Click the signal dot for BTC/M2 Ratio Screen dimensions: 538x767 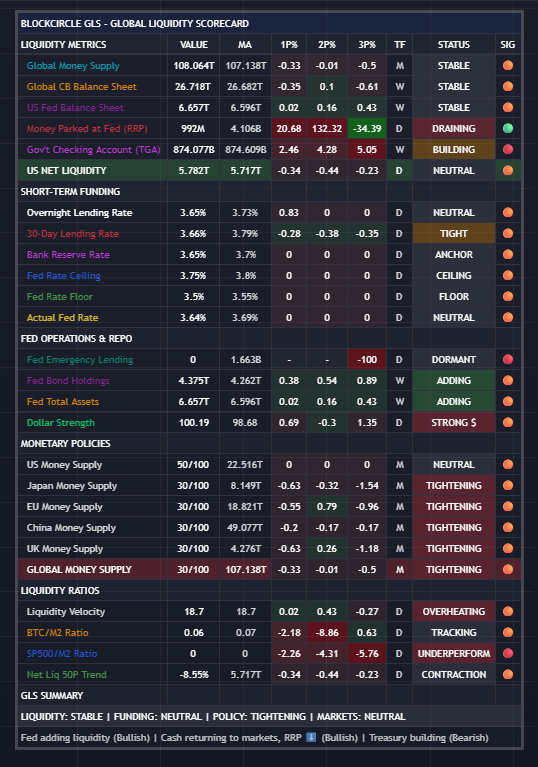[x=508, y=632]
